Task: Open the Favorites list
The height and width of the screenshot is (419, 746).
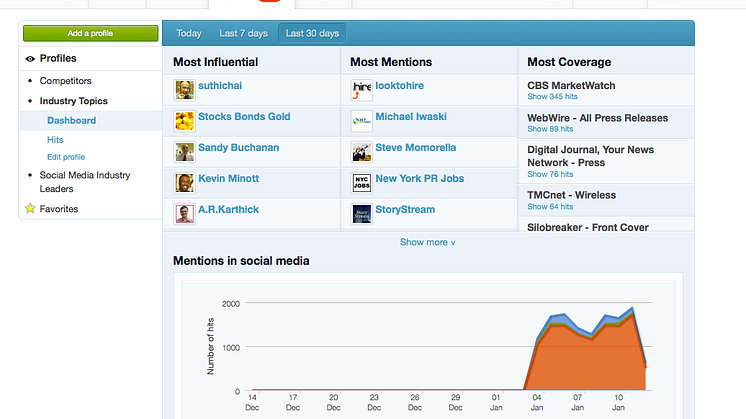Action: (x=59, y=209)
